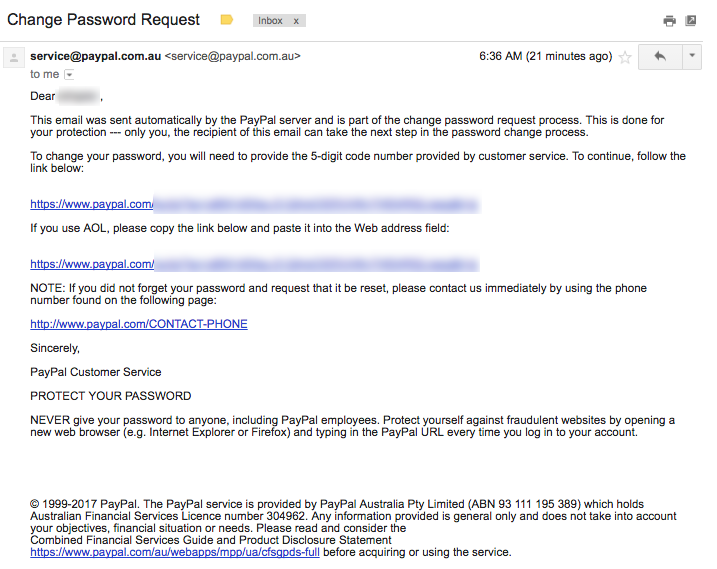The image size is (717, 569).
Task: Print this email using the printer icon
Action: (669, 21)
